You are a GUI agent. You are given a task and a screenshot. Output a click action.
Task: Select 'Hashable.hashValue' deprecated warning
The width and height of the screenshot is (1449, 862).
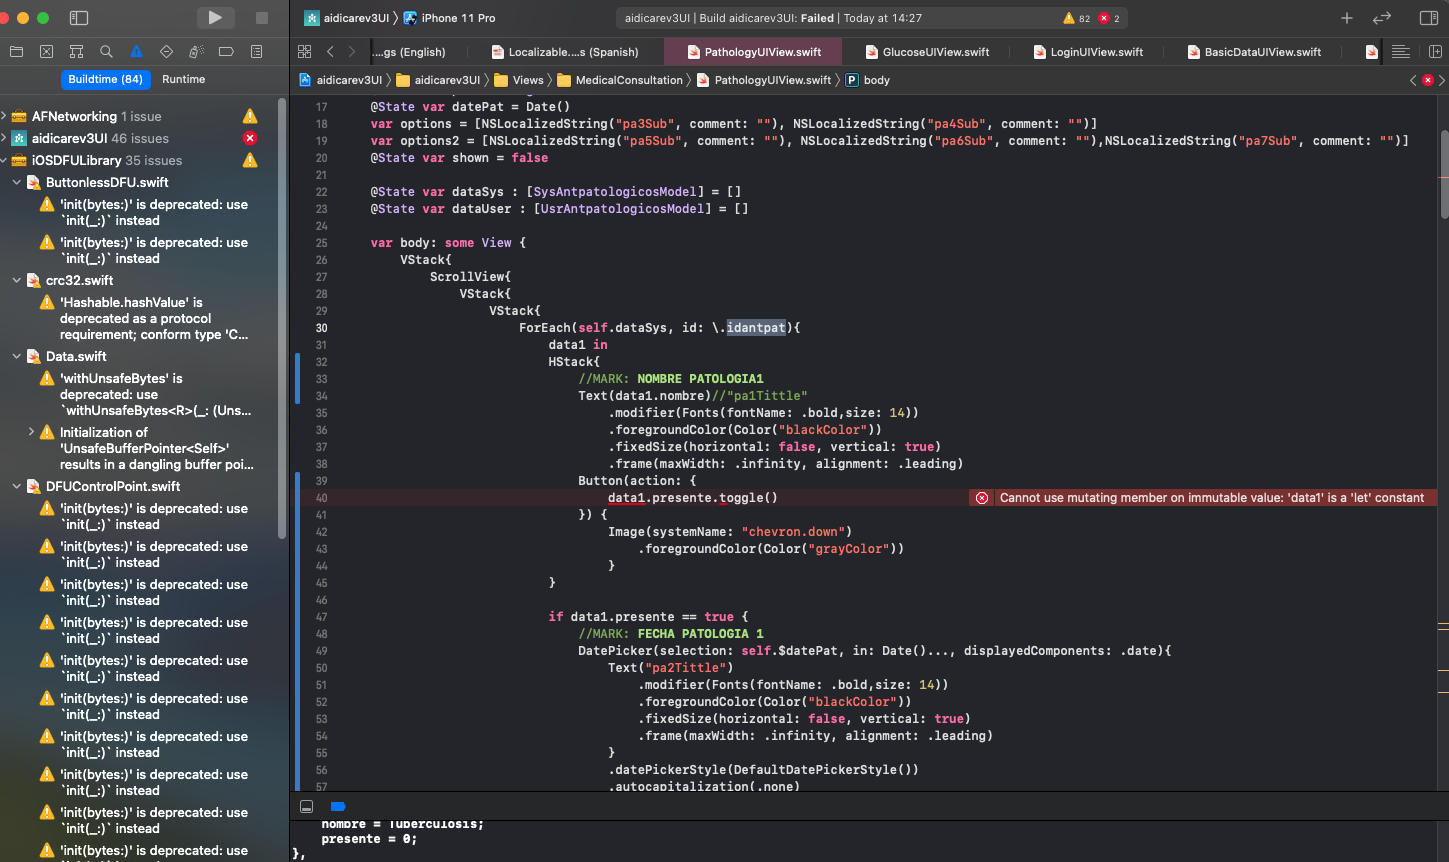(x=145, y=318)
